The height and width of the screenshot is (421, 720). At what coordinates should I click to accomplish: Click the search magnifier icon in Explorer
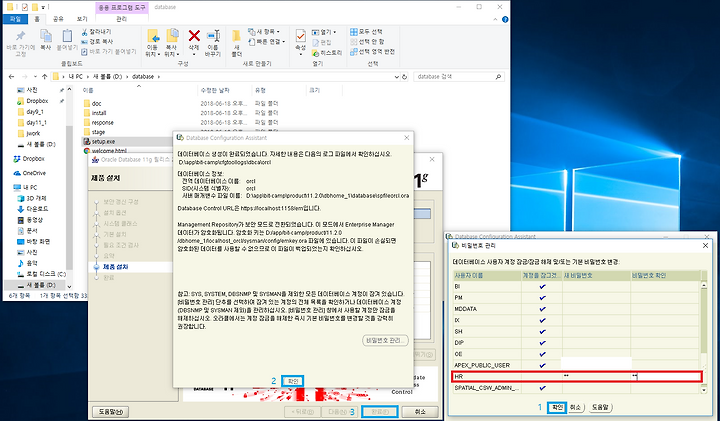[498, 77]
